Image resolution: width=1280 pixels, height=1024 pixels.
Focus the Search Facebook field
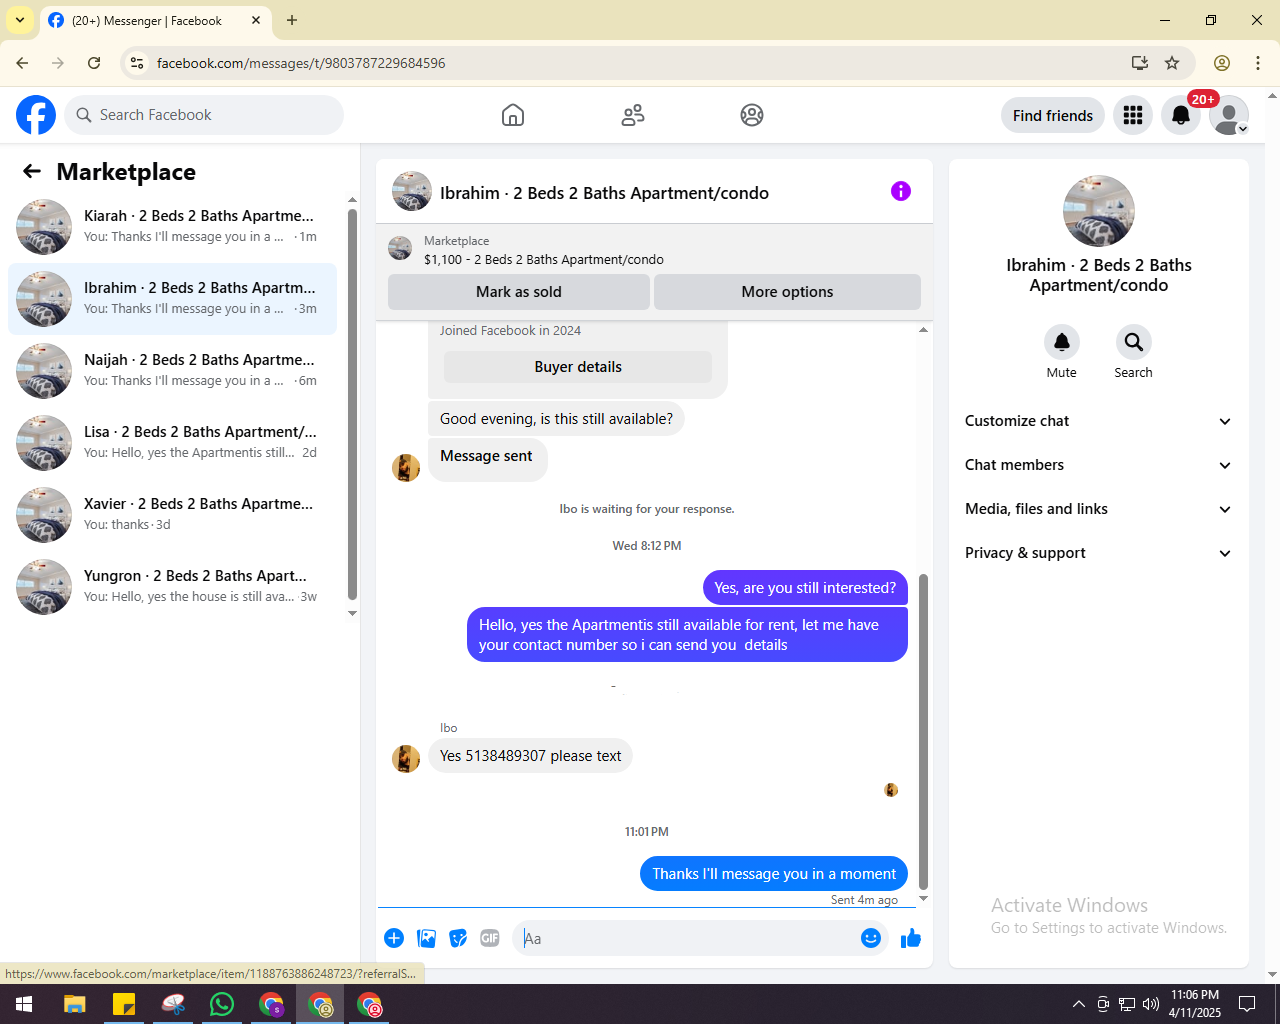[204, 115]
